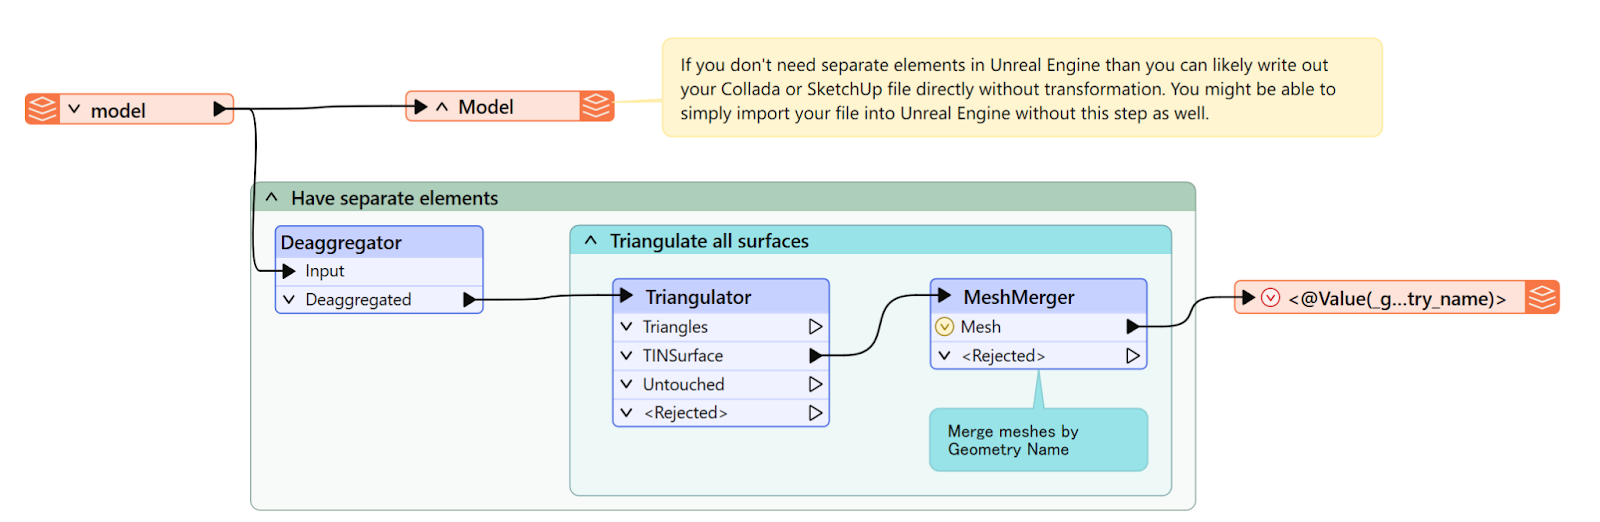This screenshot has width=1600, height=522.
Task: Select the yellow Unreal Engine annotation note
Action: pyautogui.click(x=1022, y=88)
